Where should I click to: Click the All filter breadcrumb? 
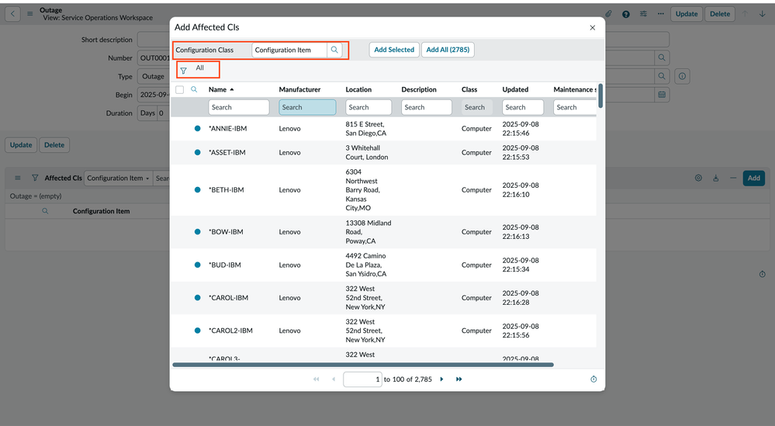(x=200, y=68)
